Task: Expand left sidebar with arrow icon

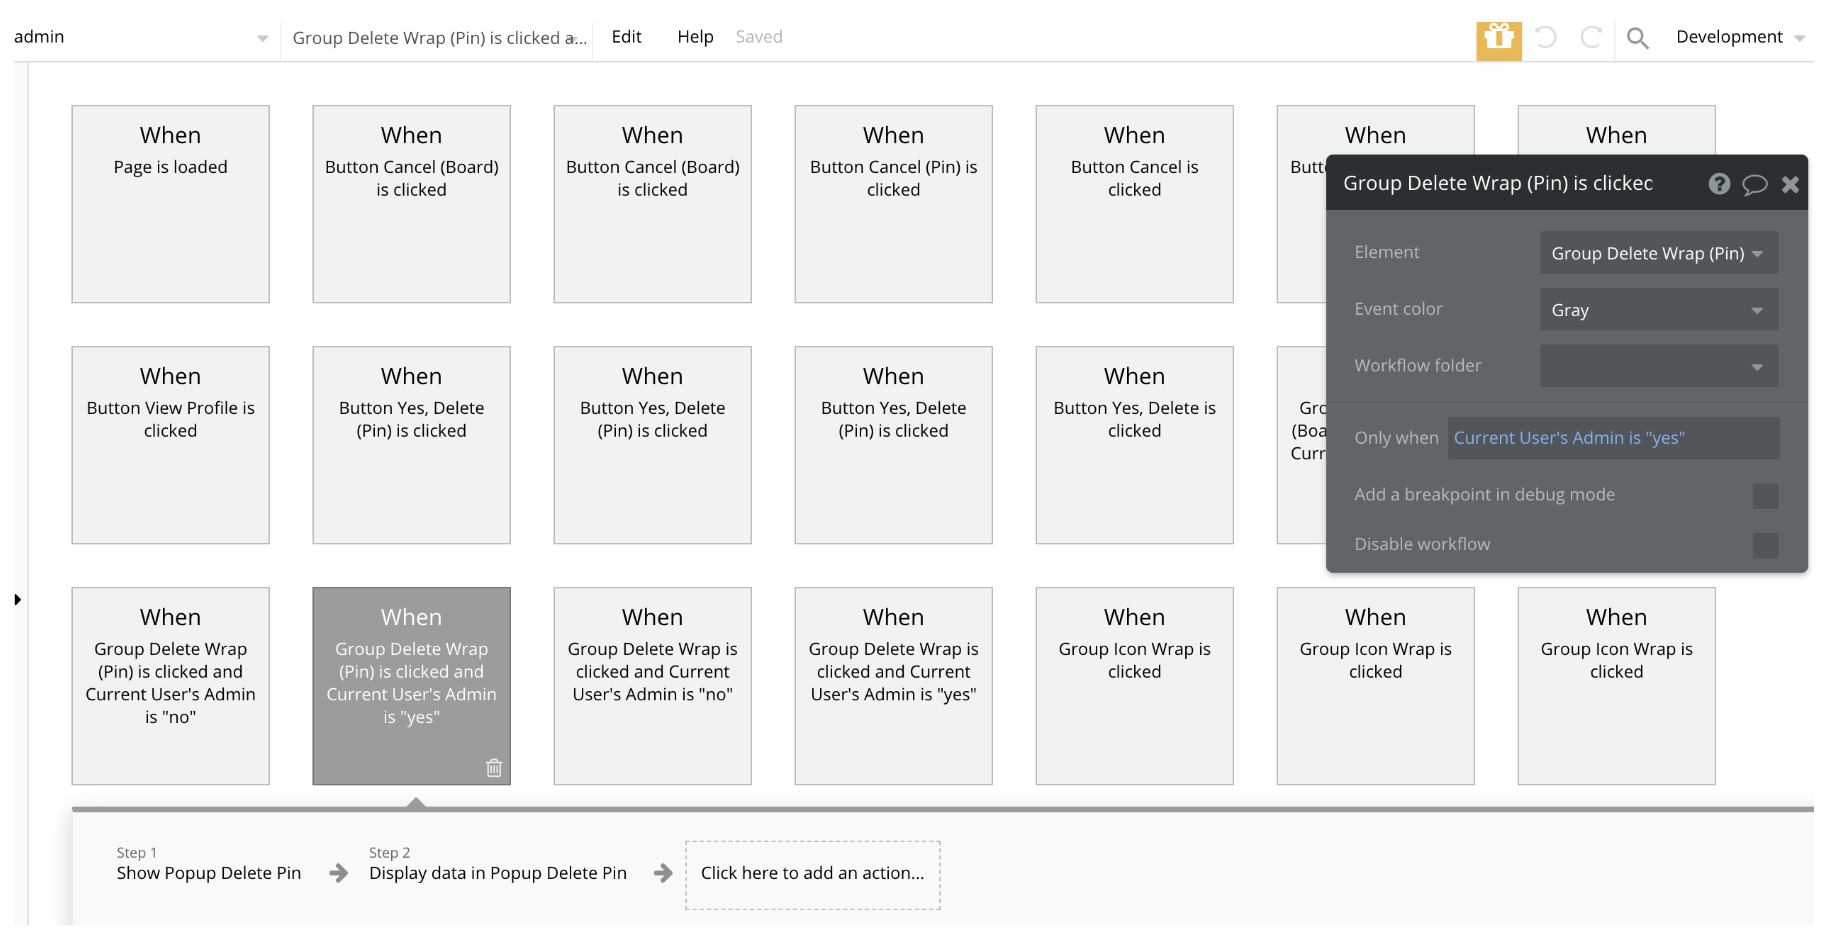Action: coord(17,600)
